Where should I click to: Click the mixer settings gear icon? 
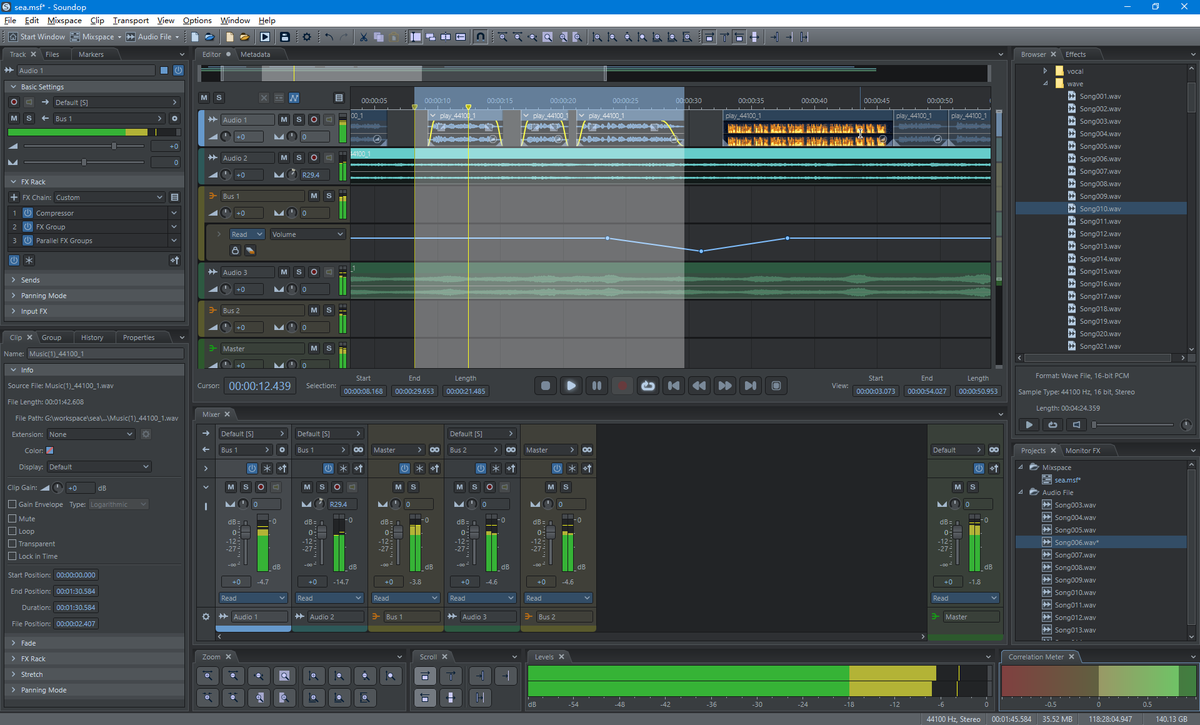(206, 617)
